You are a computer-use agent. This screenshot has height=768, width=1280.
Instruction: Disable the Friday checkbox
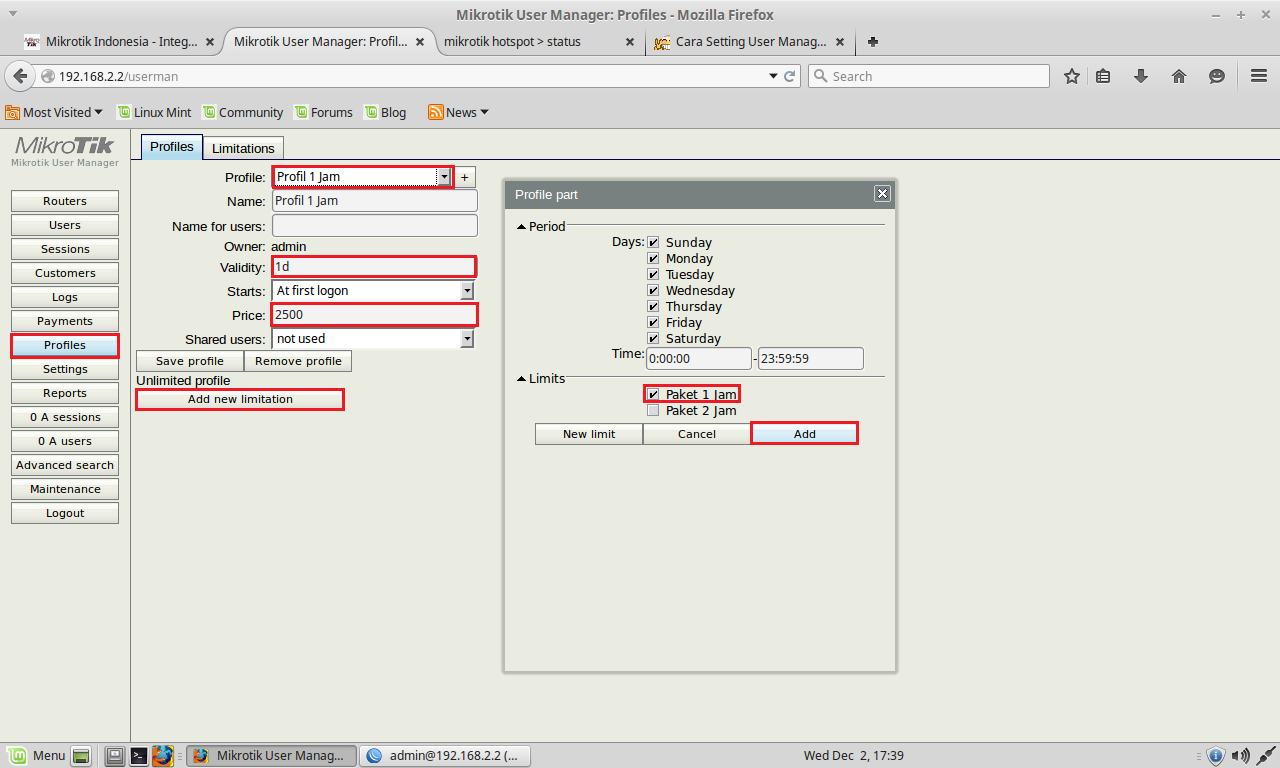pyautogui.click(x=653, y=322)
